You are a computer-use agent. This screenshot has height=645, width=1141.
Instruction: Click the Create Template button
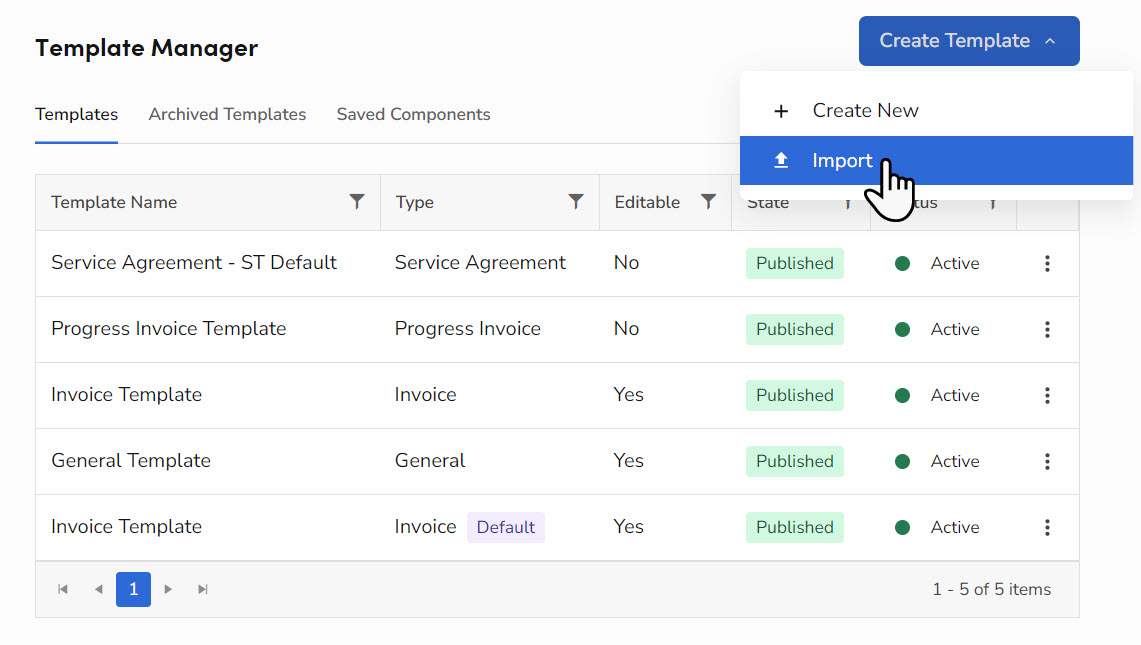pos(954,41)
